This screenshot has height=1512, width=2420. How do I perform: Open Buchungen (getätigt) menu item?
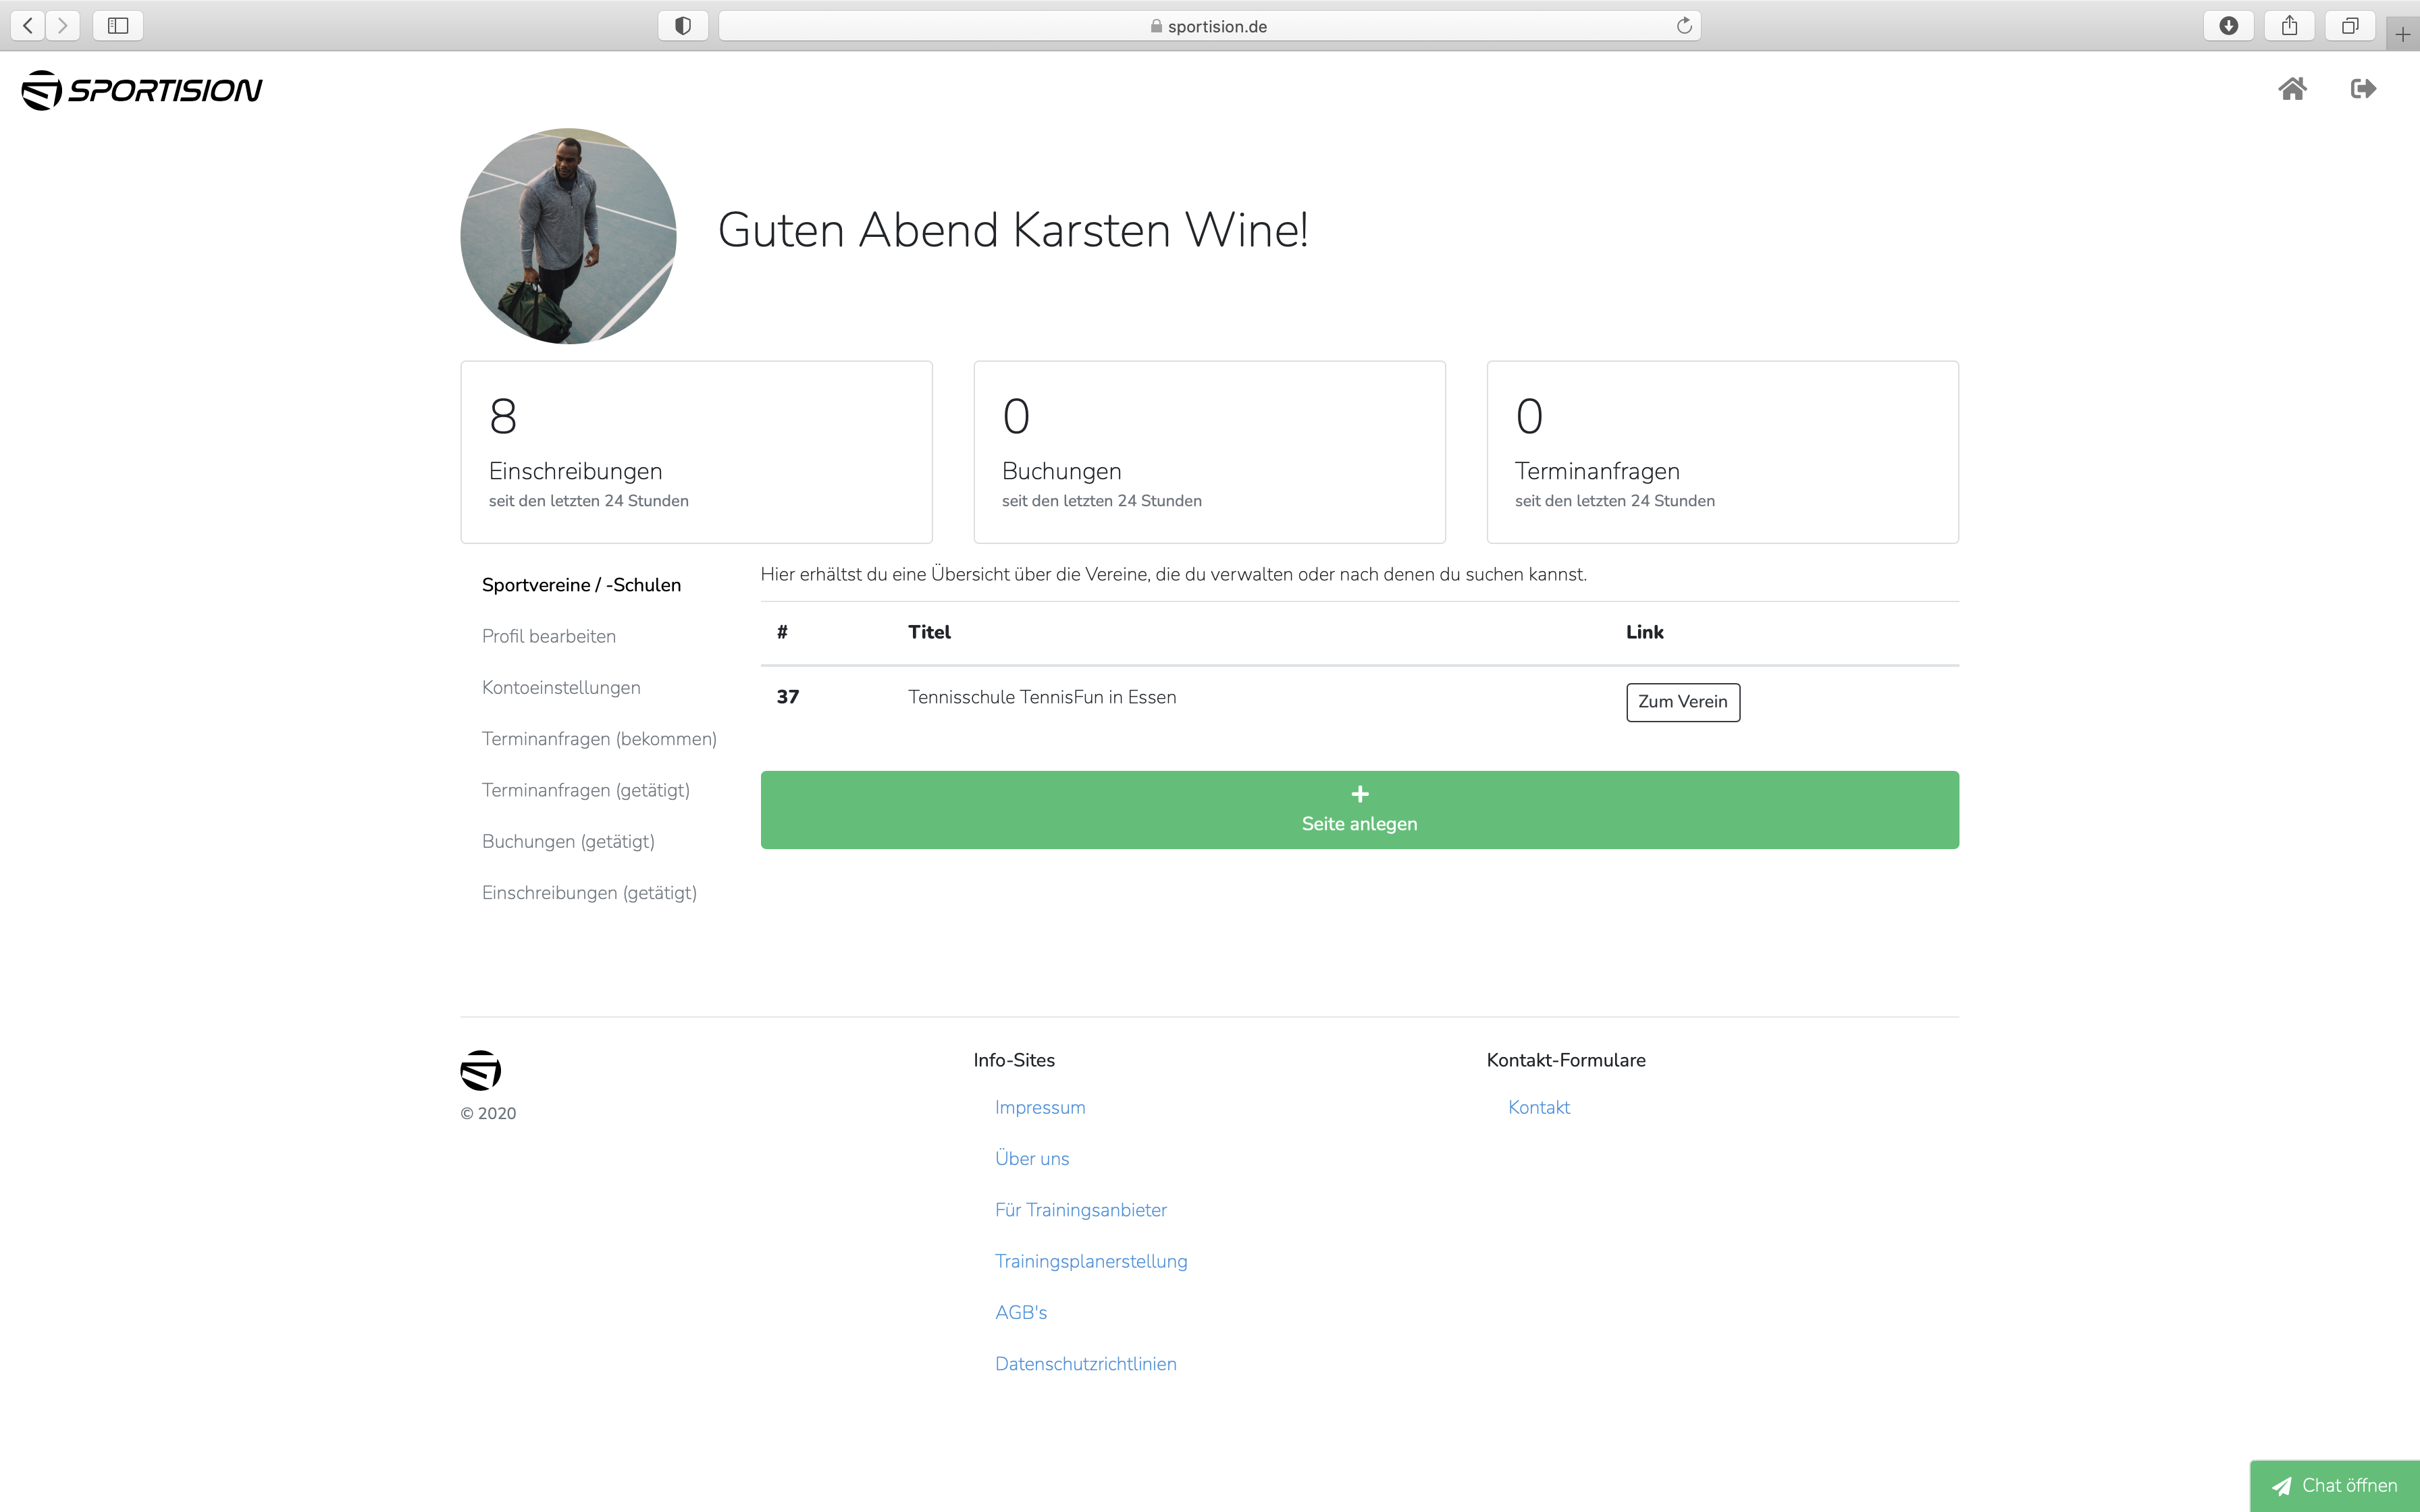(568, 842)
